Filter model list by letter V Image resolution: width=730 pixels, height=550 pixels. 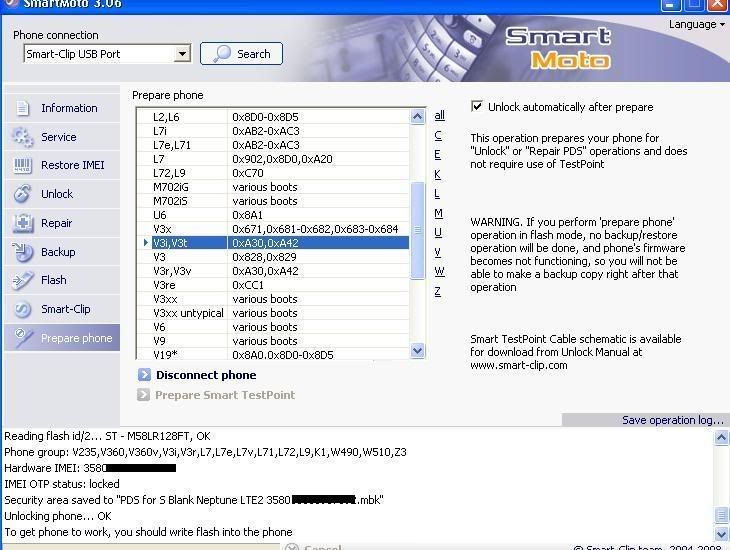click(x=437, y=252)
